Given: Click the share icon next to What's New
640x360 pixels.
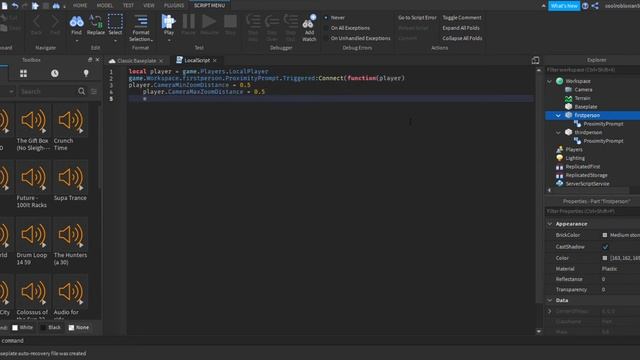Looking at the screenshot, I should pos(595,6).
